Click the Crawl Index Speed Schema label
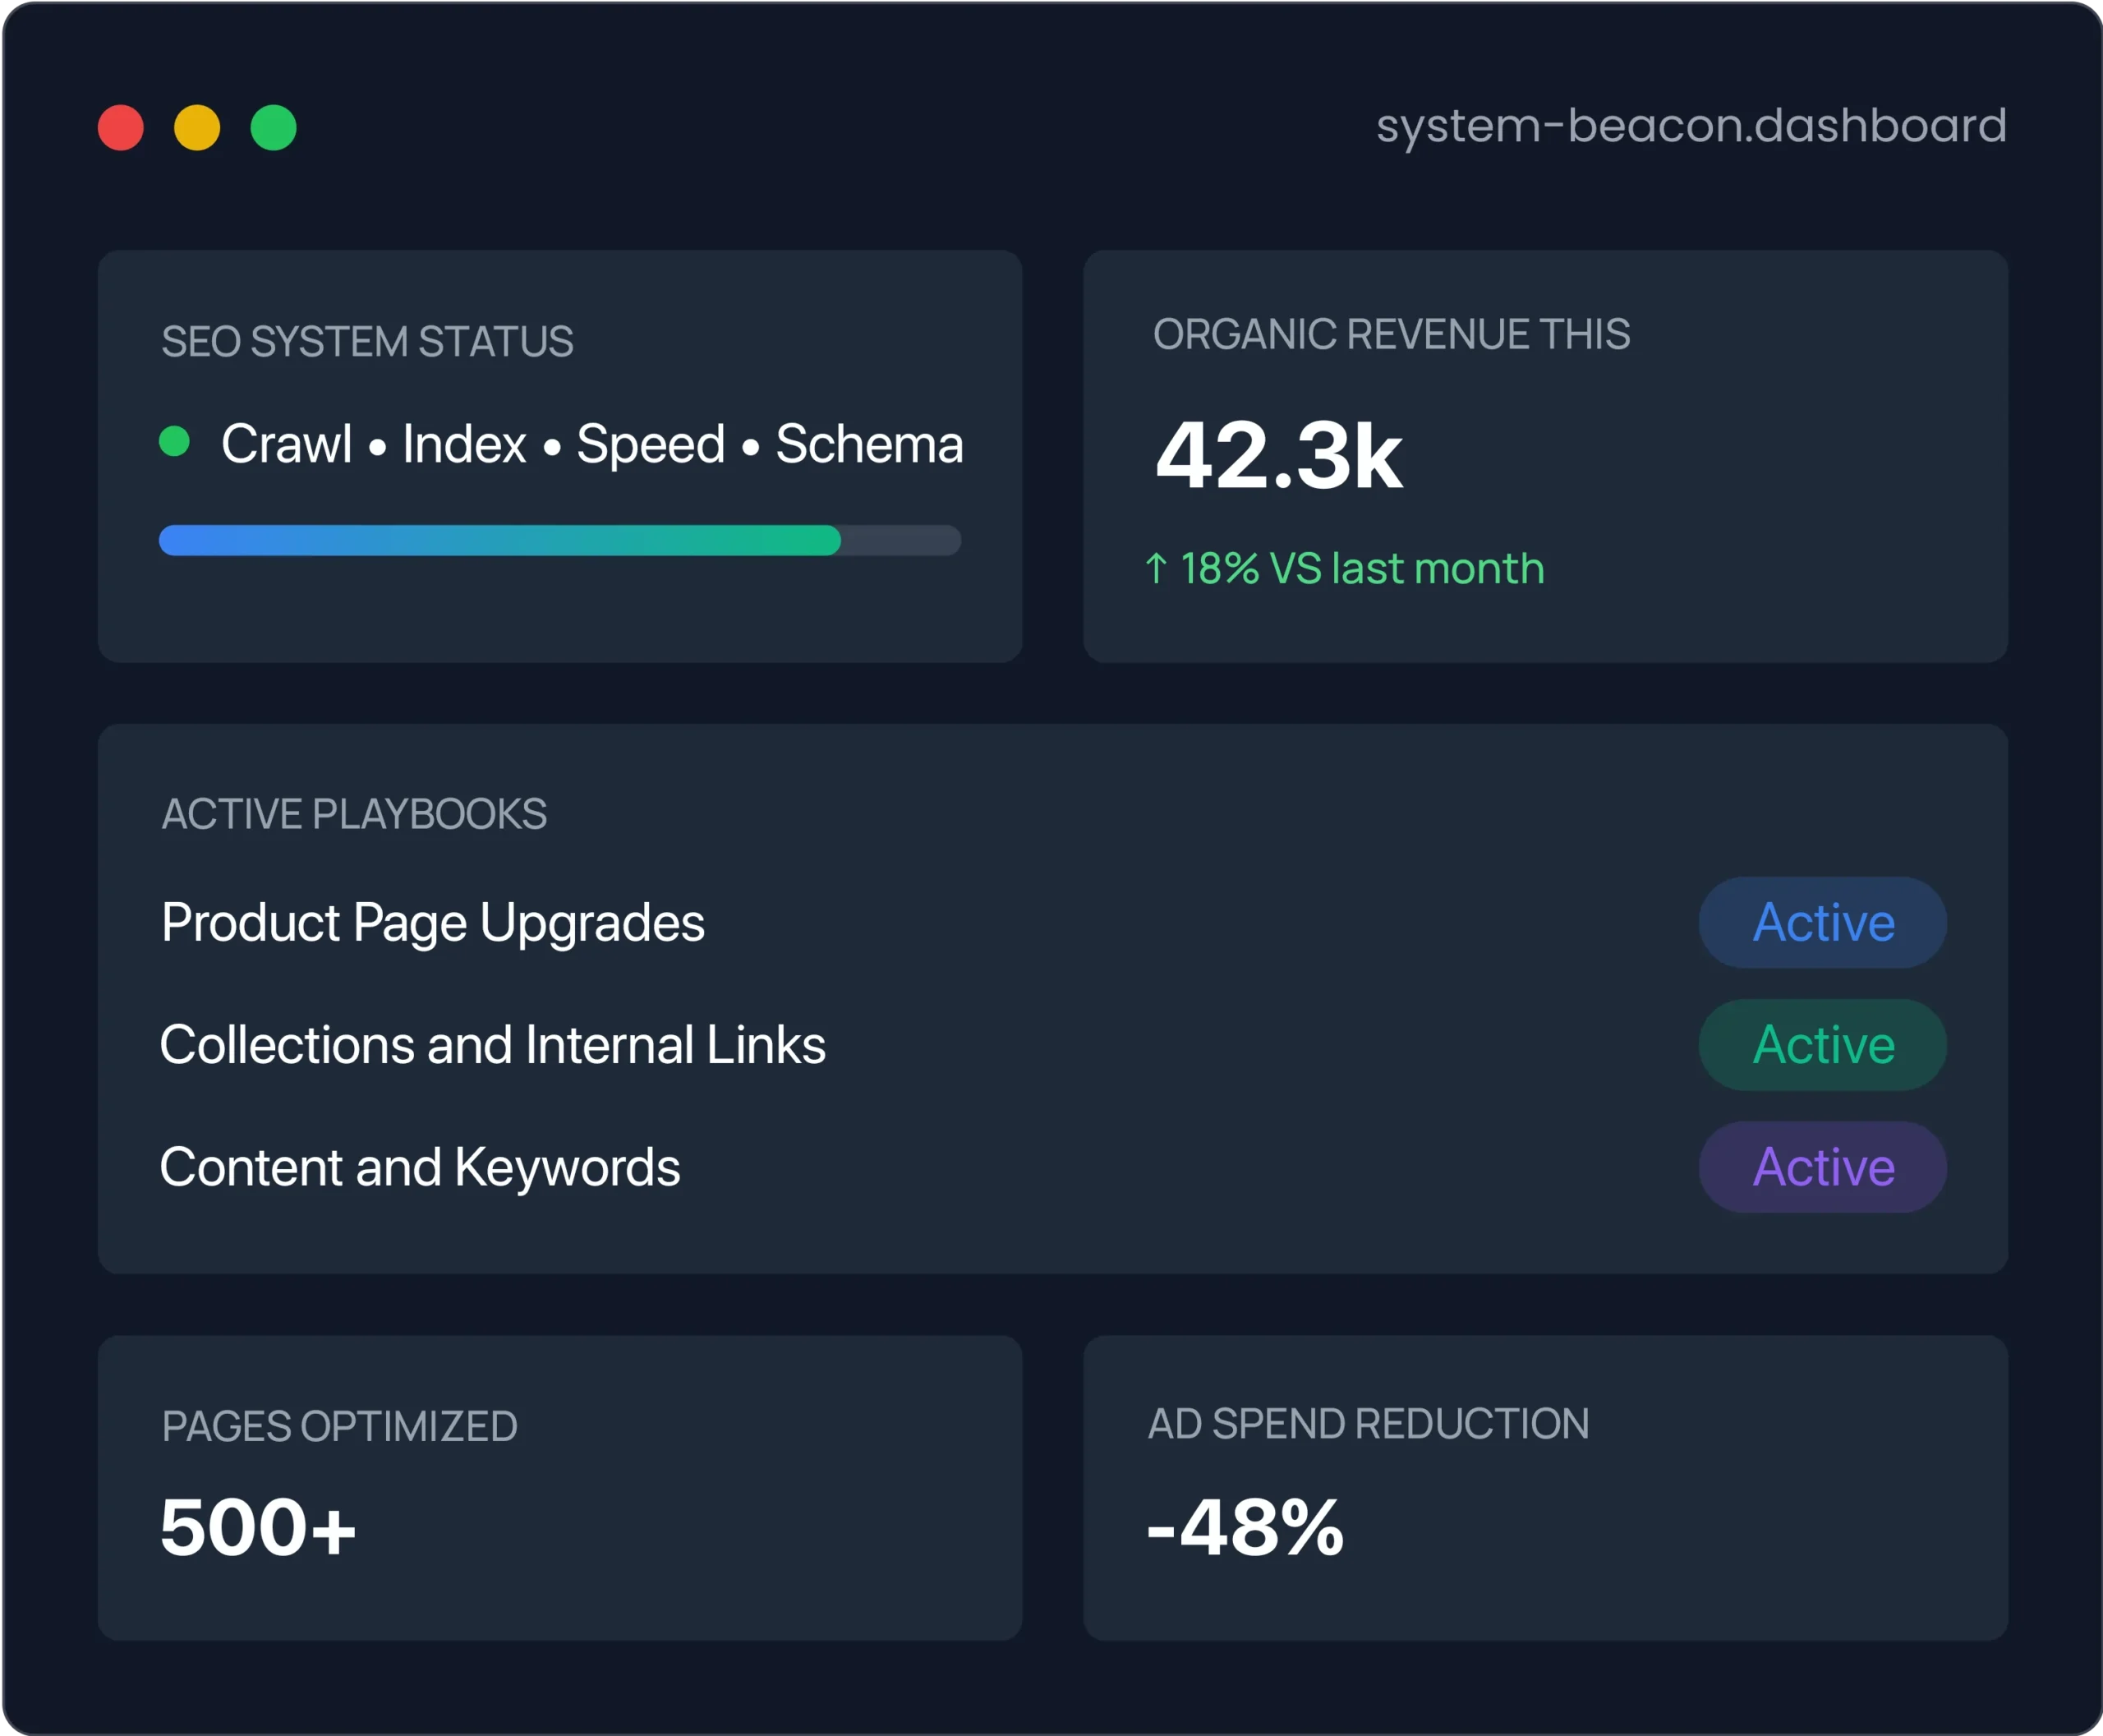The image size is (2103, 1736). pyautogui.click(x=592, y=443)
